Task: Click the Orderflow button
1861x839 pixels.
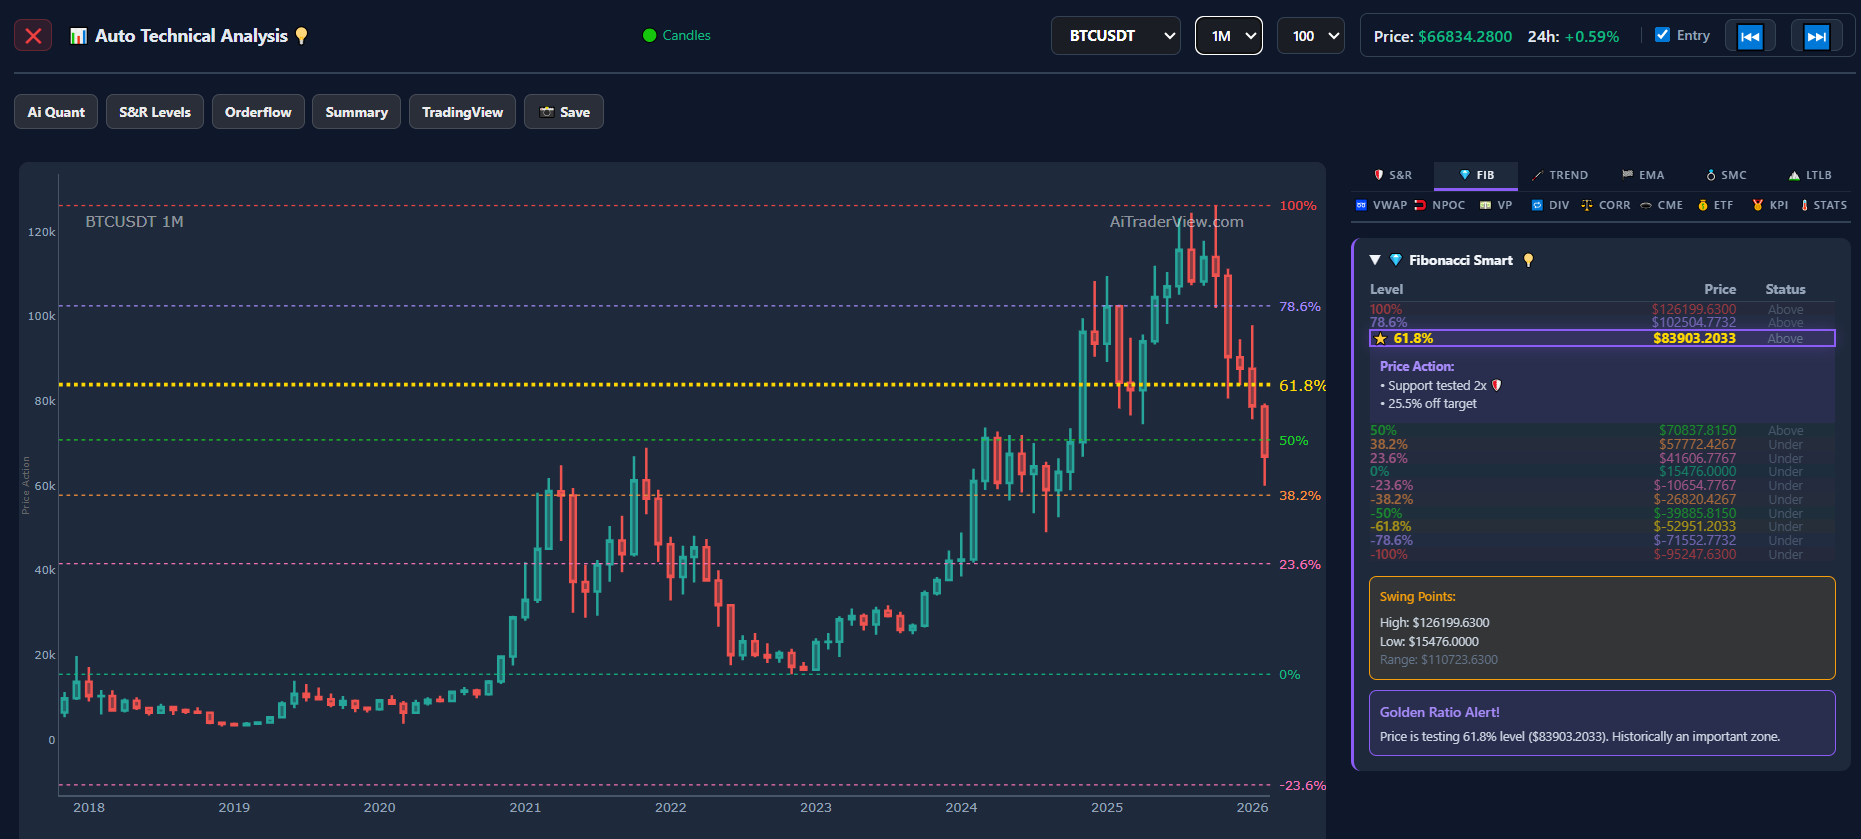Action: click(x=258, y=112)
